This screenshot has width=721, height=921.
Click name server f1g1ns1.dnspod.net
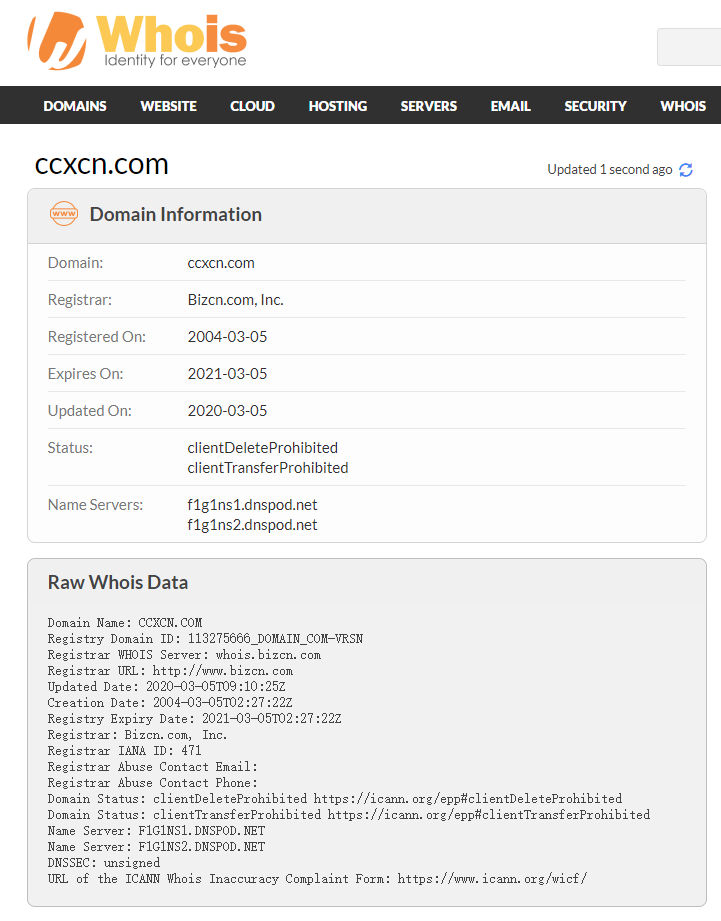(x=252, y=505)
